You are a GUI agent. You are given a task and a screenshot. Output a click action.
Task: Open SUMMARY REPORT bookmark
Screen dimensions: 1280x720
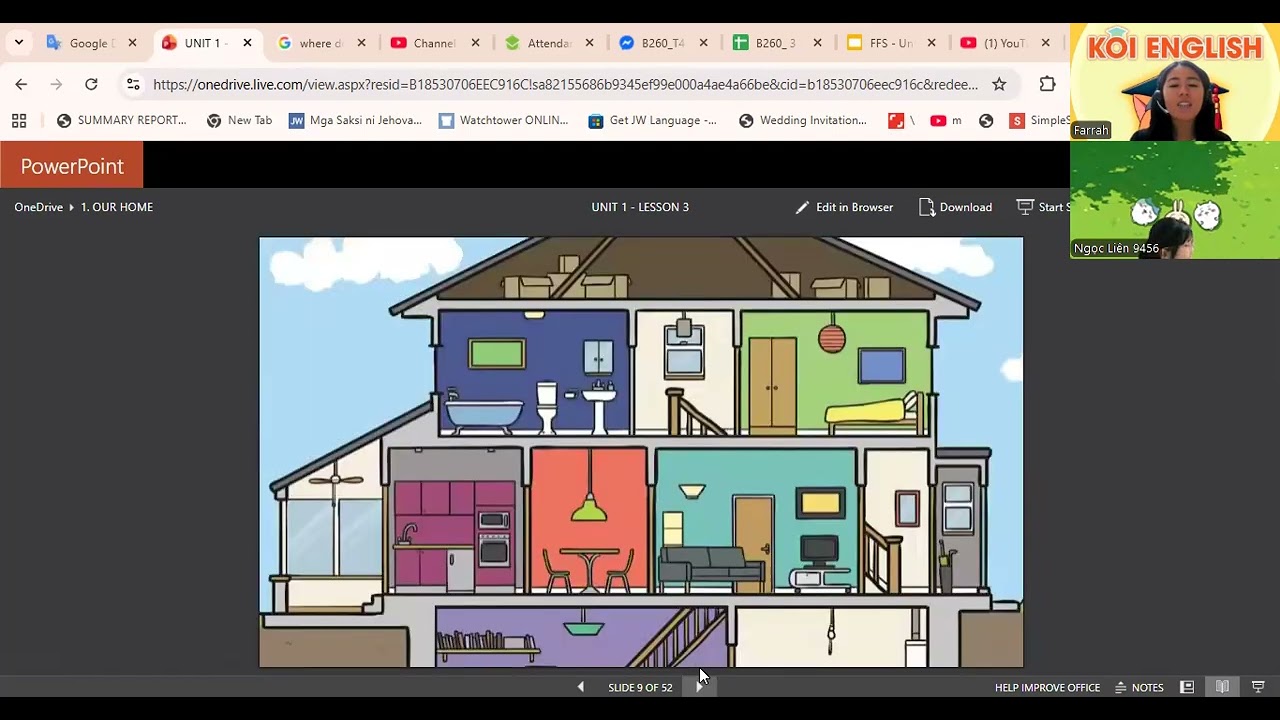click(121, 120)
